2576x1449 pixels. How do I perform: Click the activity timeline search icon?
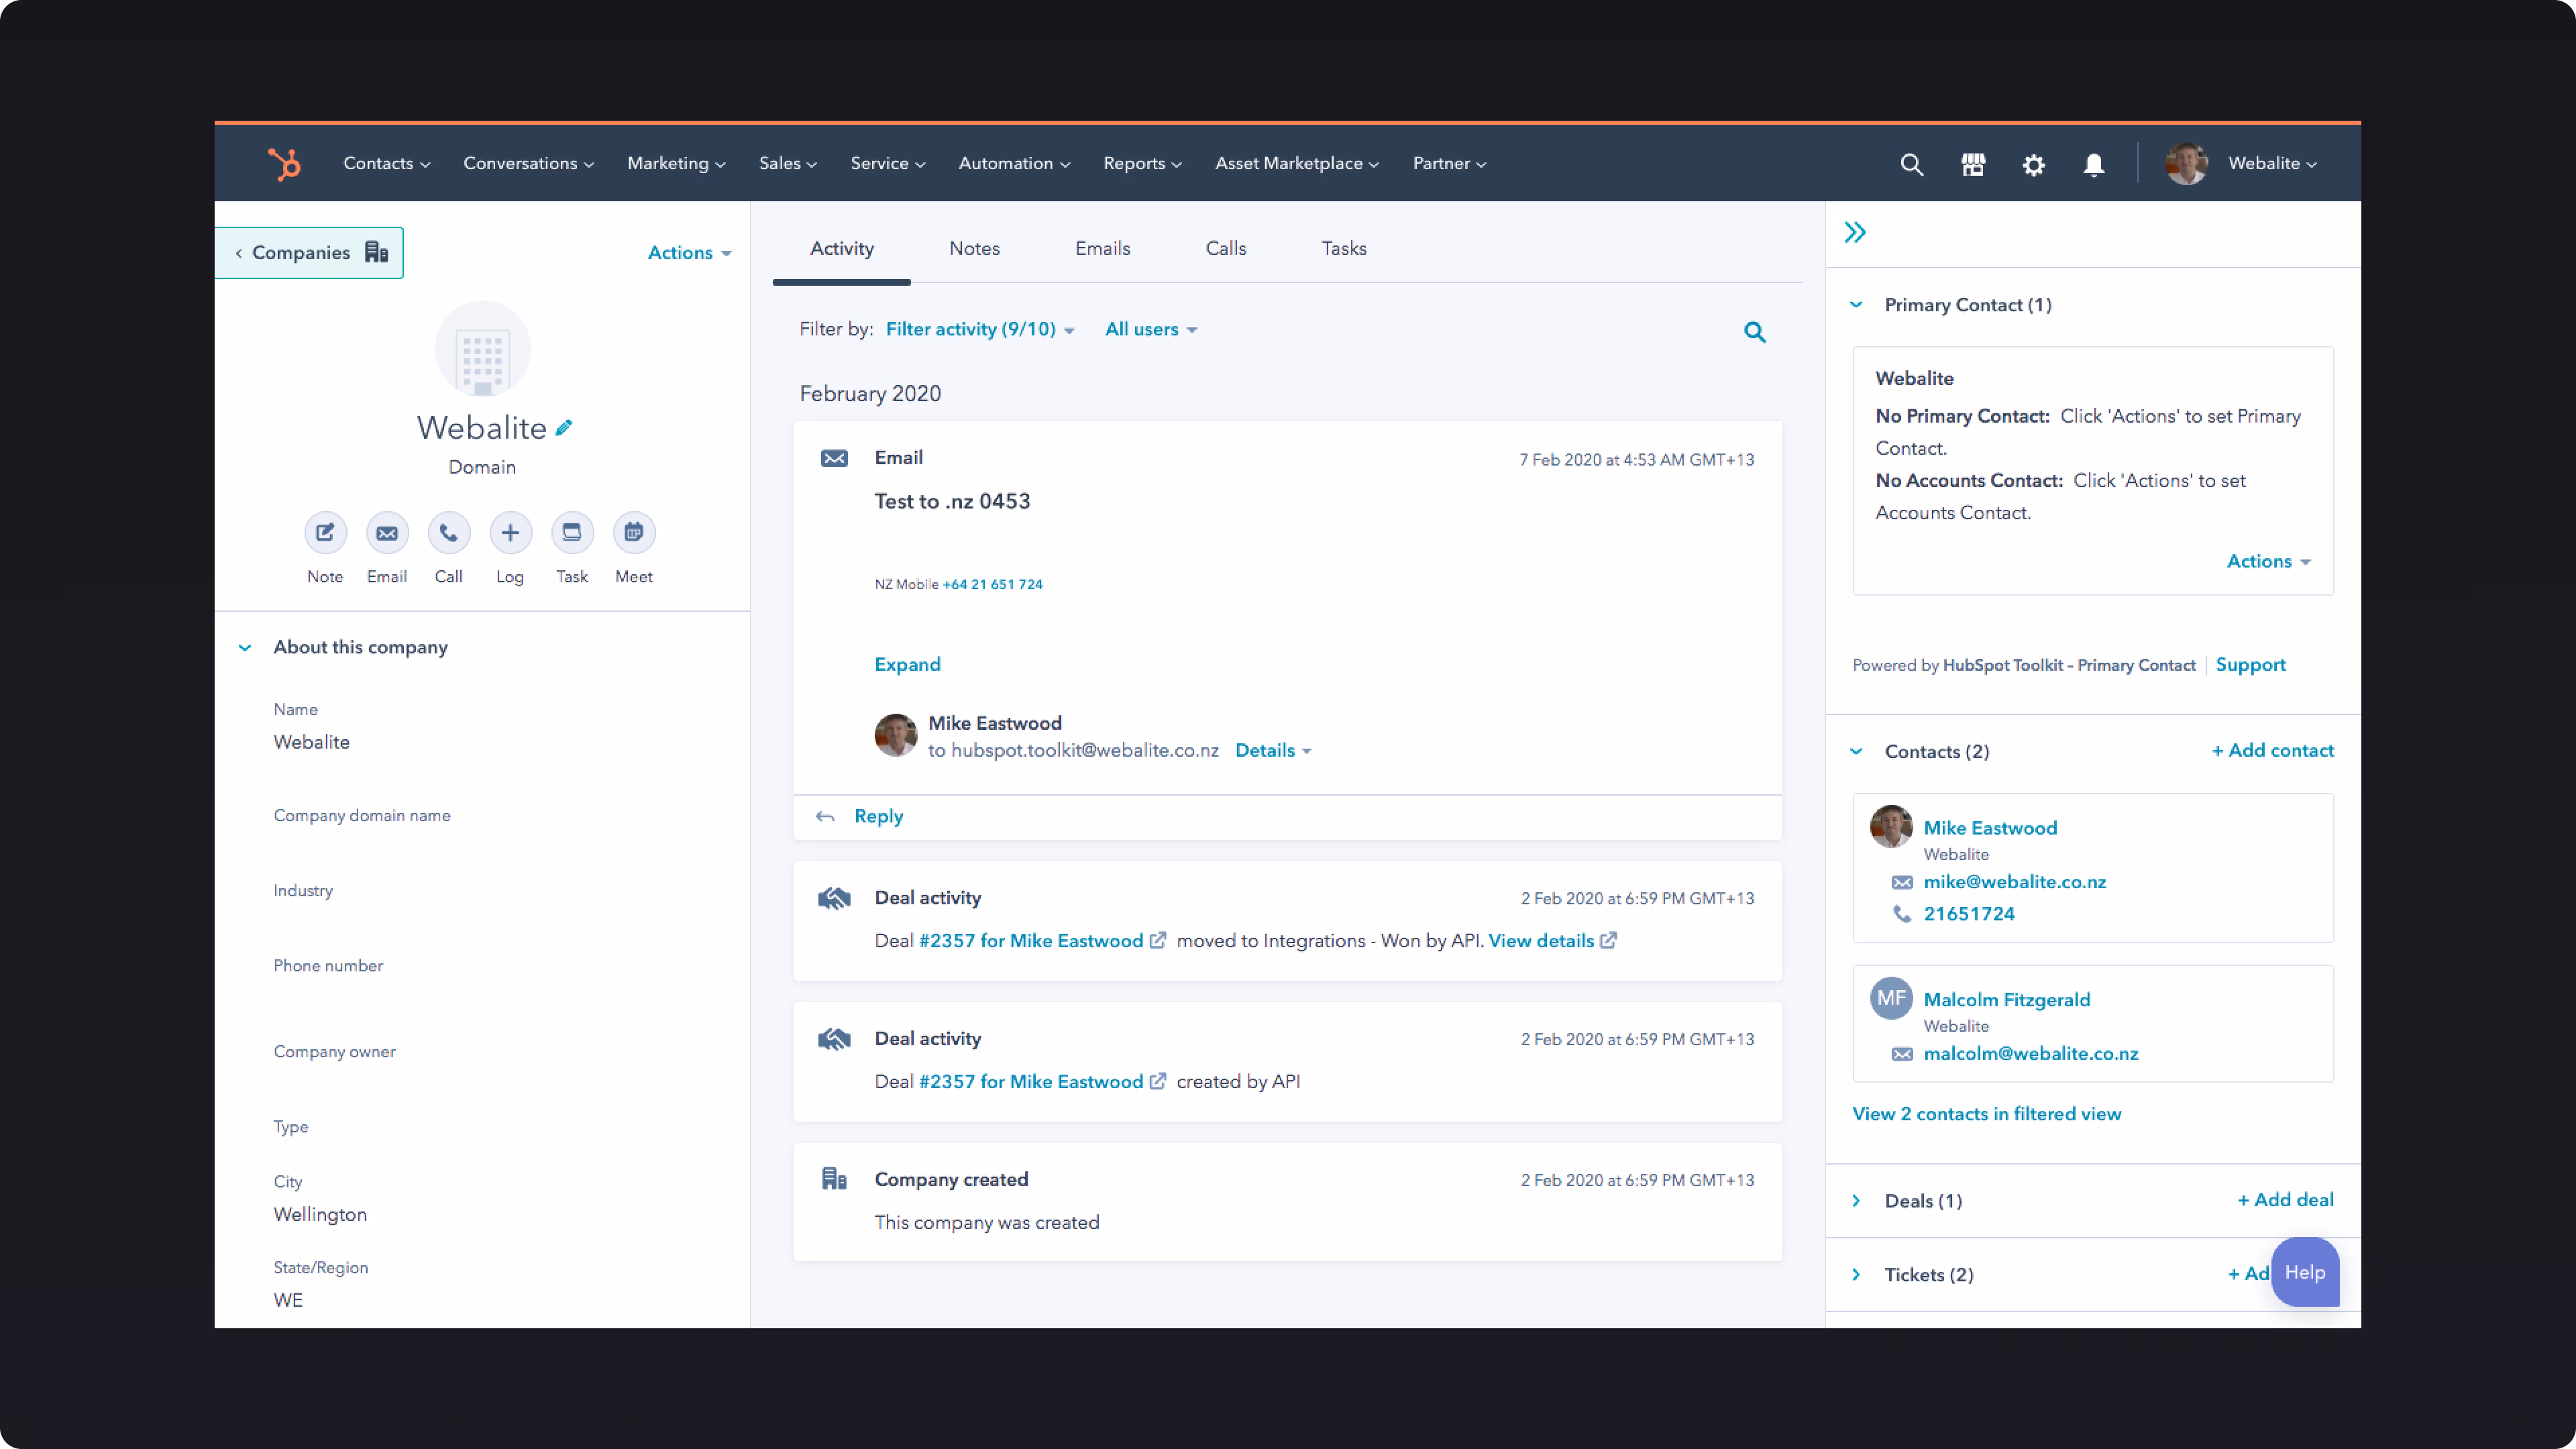coord(1754,332)
